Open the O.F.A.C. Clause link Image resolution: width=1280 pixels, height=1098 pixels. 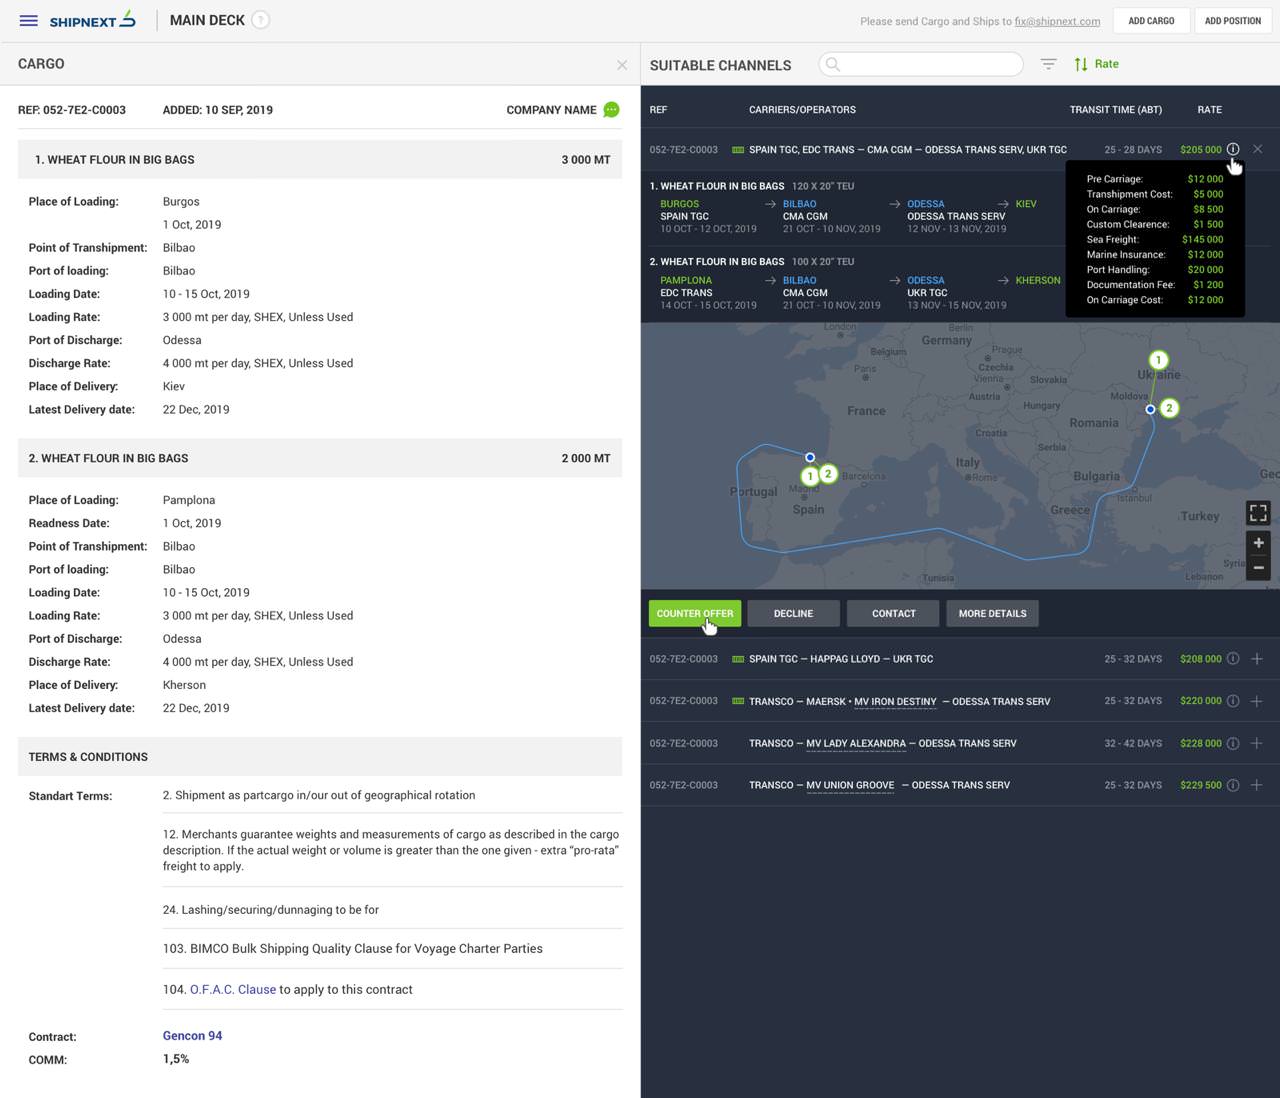tap(233, 990)
